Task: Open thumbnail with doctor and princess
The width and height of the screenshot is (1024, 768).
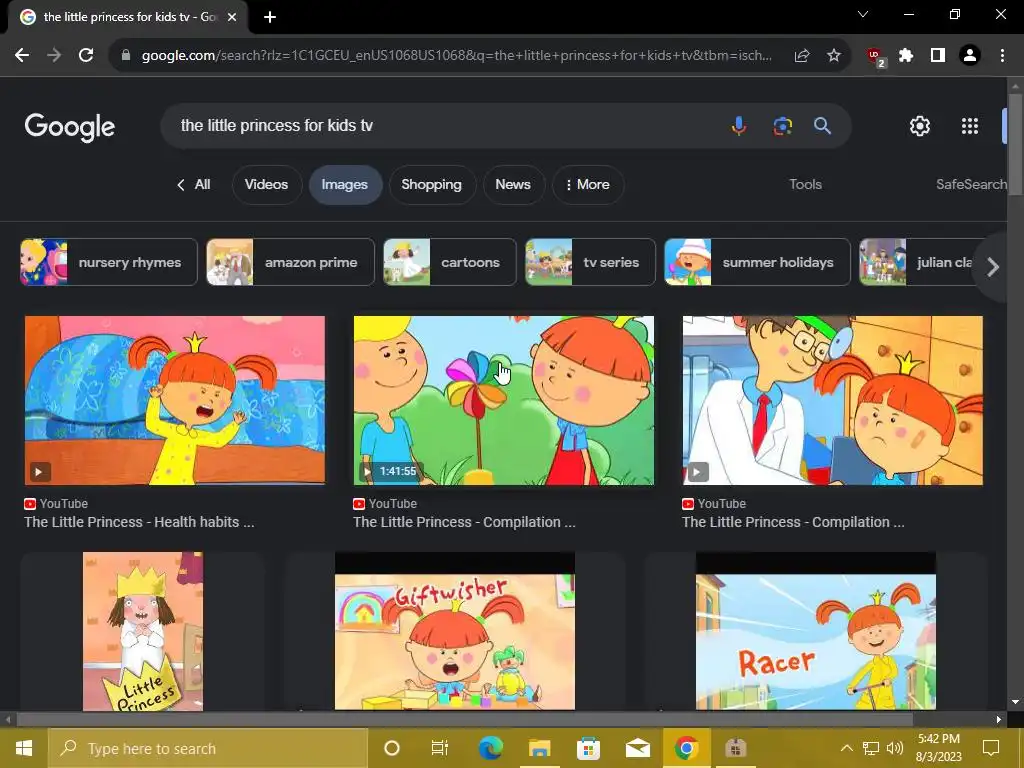Action: [833, 400]
